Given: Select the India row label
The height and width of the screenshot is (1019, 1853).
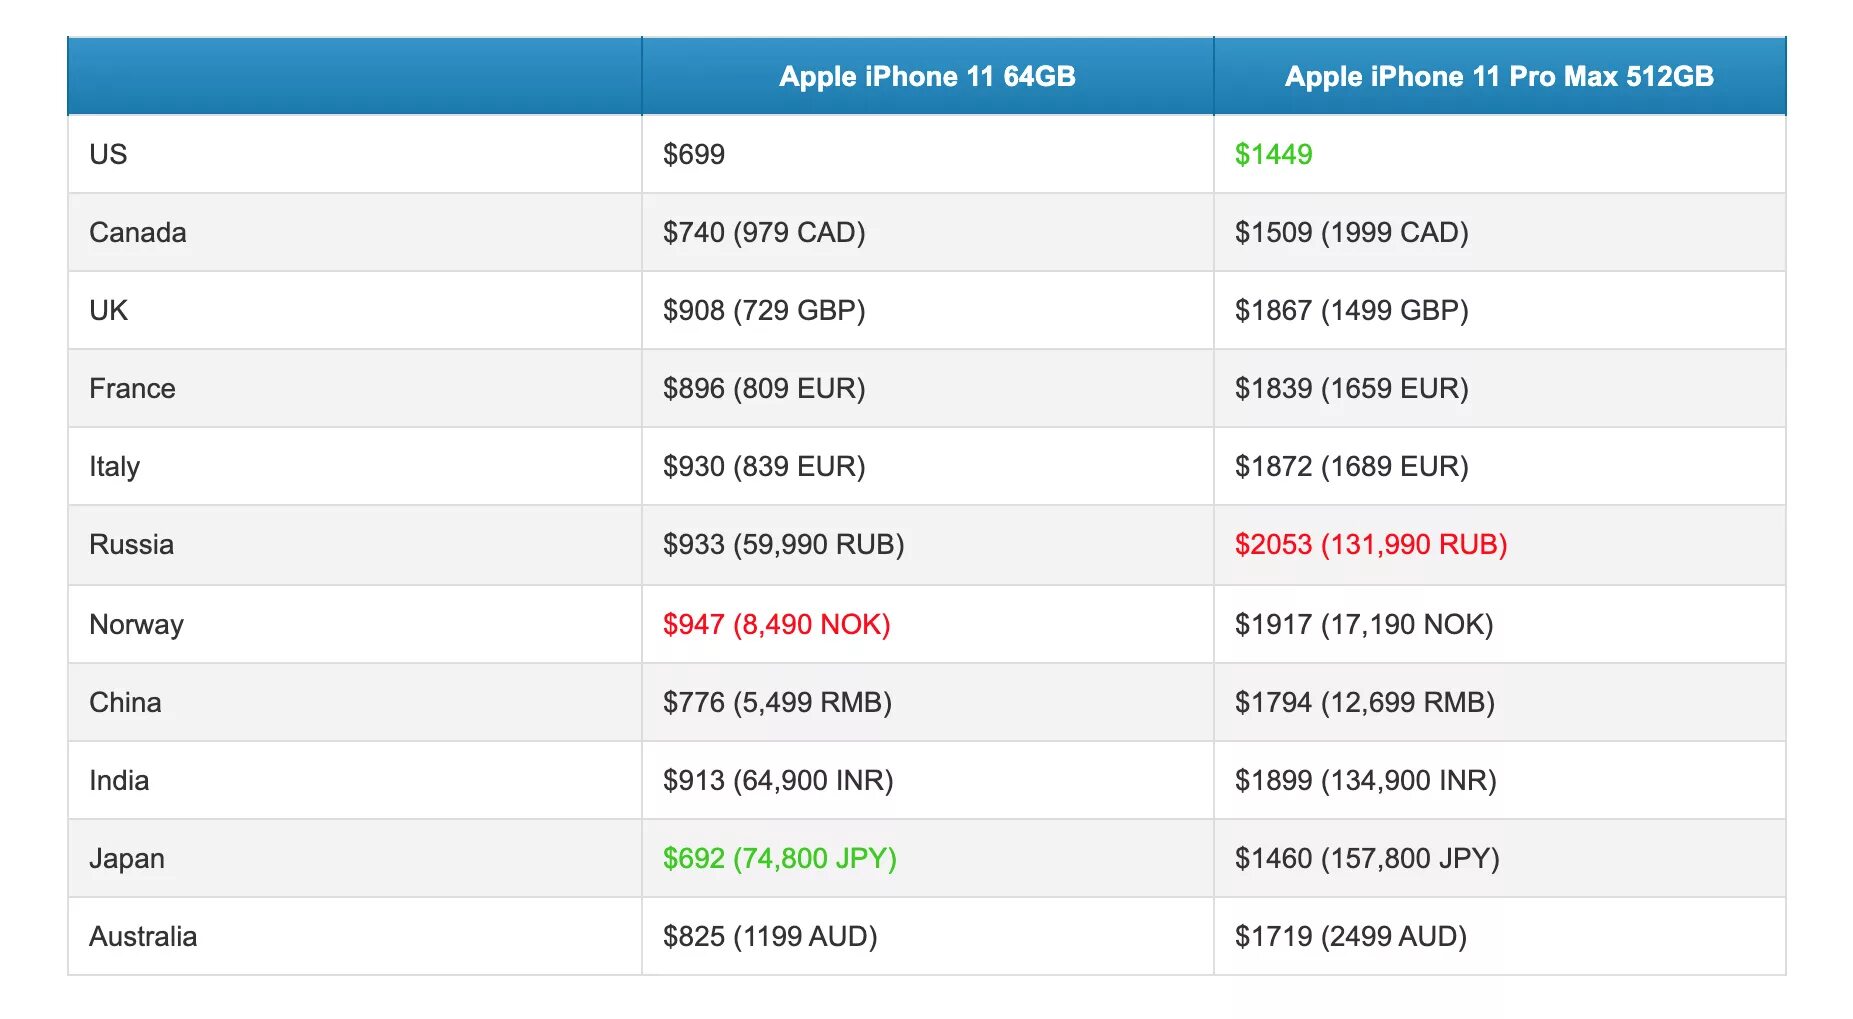Looking at the screenshot, I should (x=119, y=781).
